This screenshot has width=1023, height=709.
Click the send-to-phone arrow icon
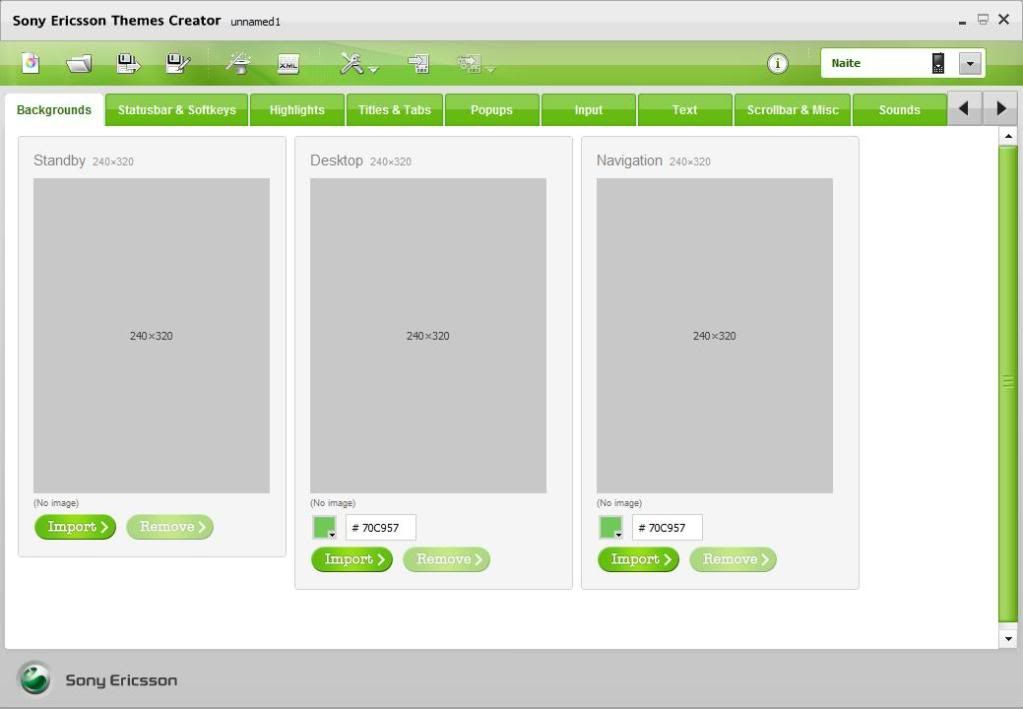click(x=418, y=63)
